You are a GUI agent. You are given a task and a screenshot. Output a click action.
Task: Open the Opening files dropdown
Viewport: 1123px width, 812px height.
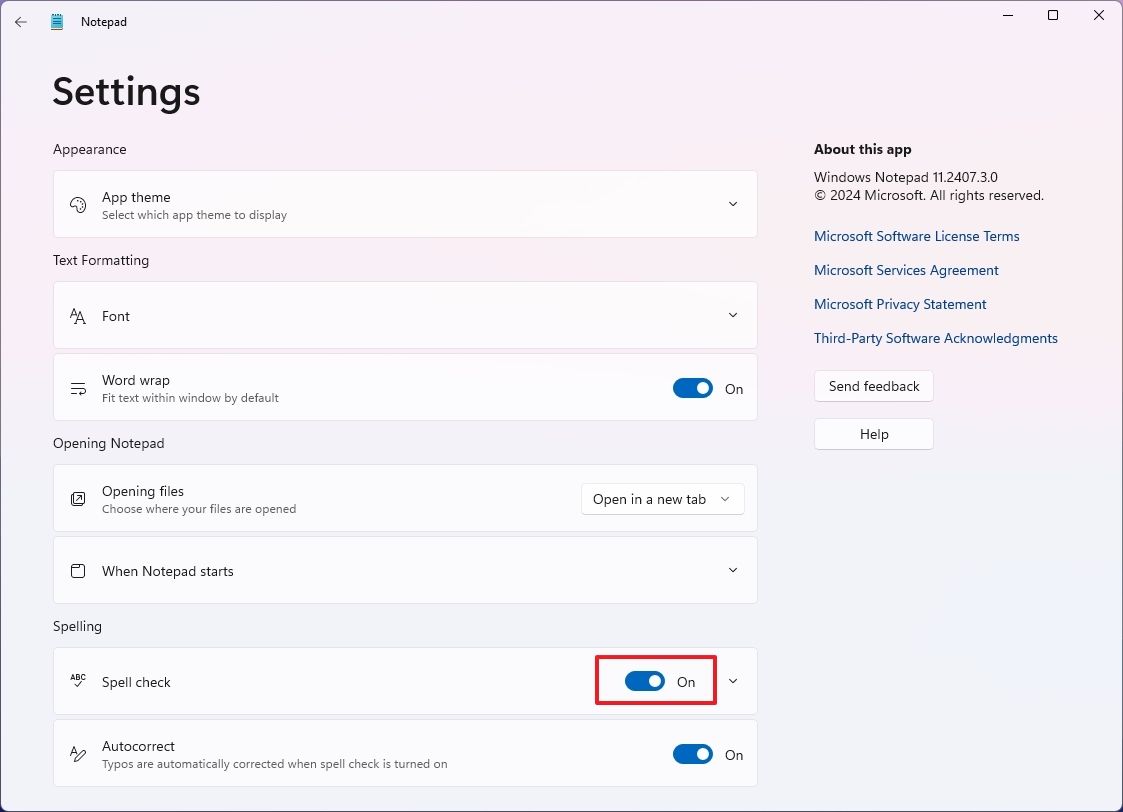click(x=662, y=498)
